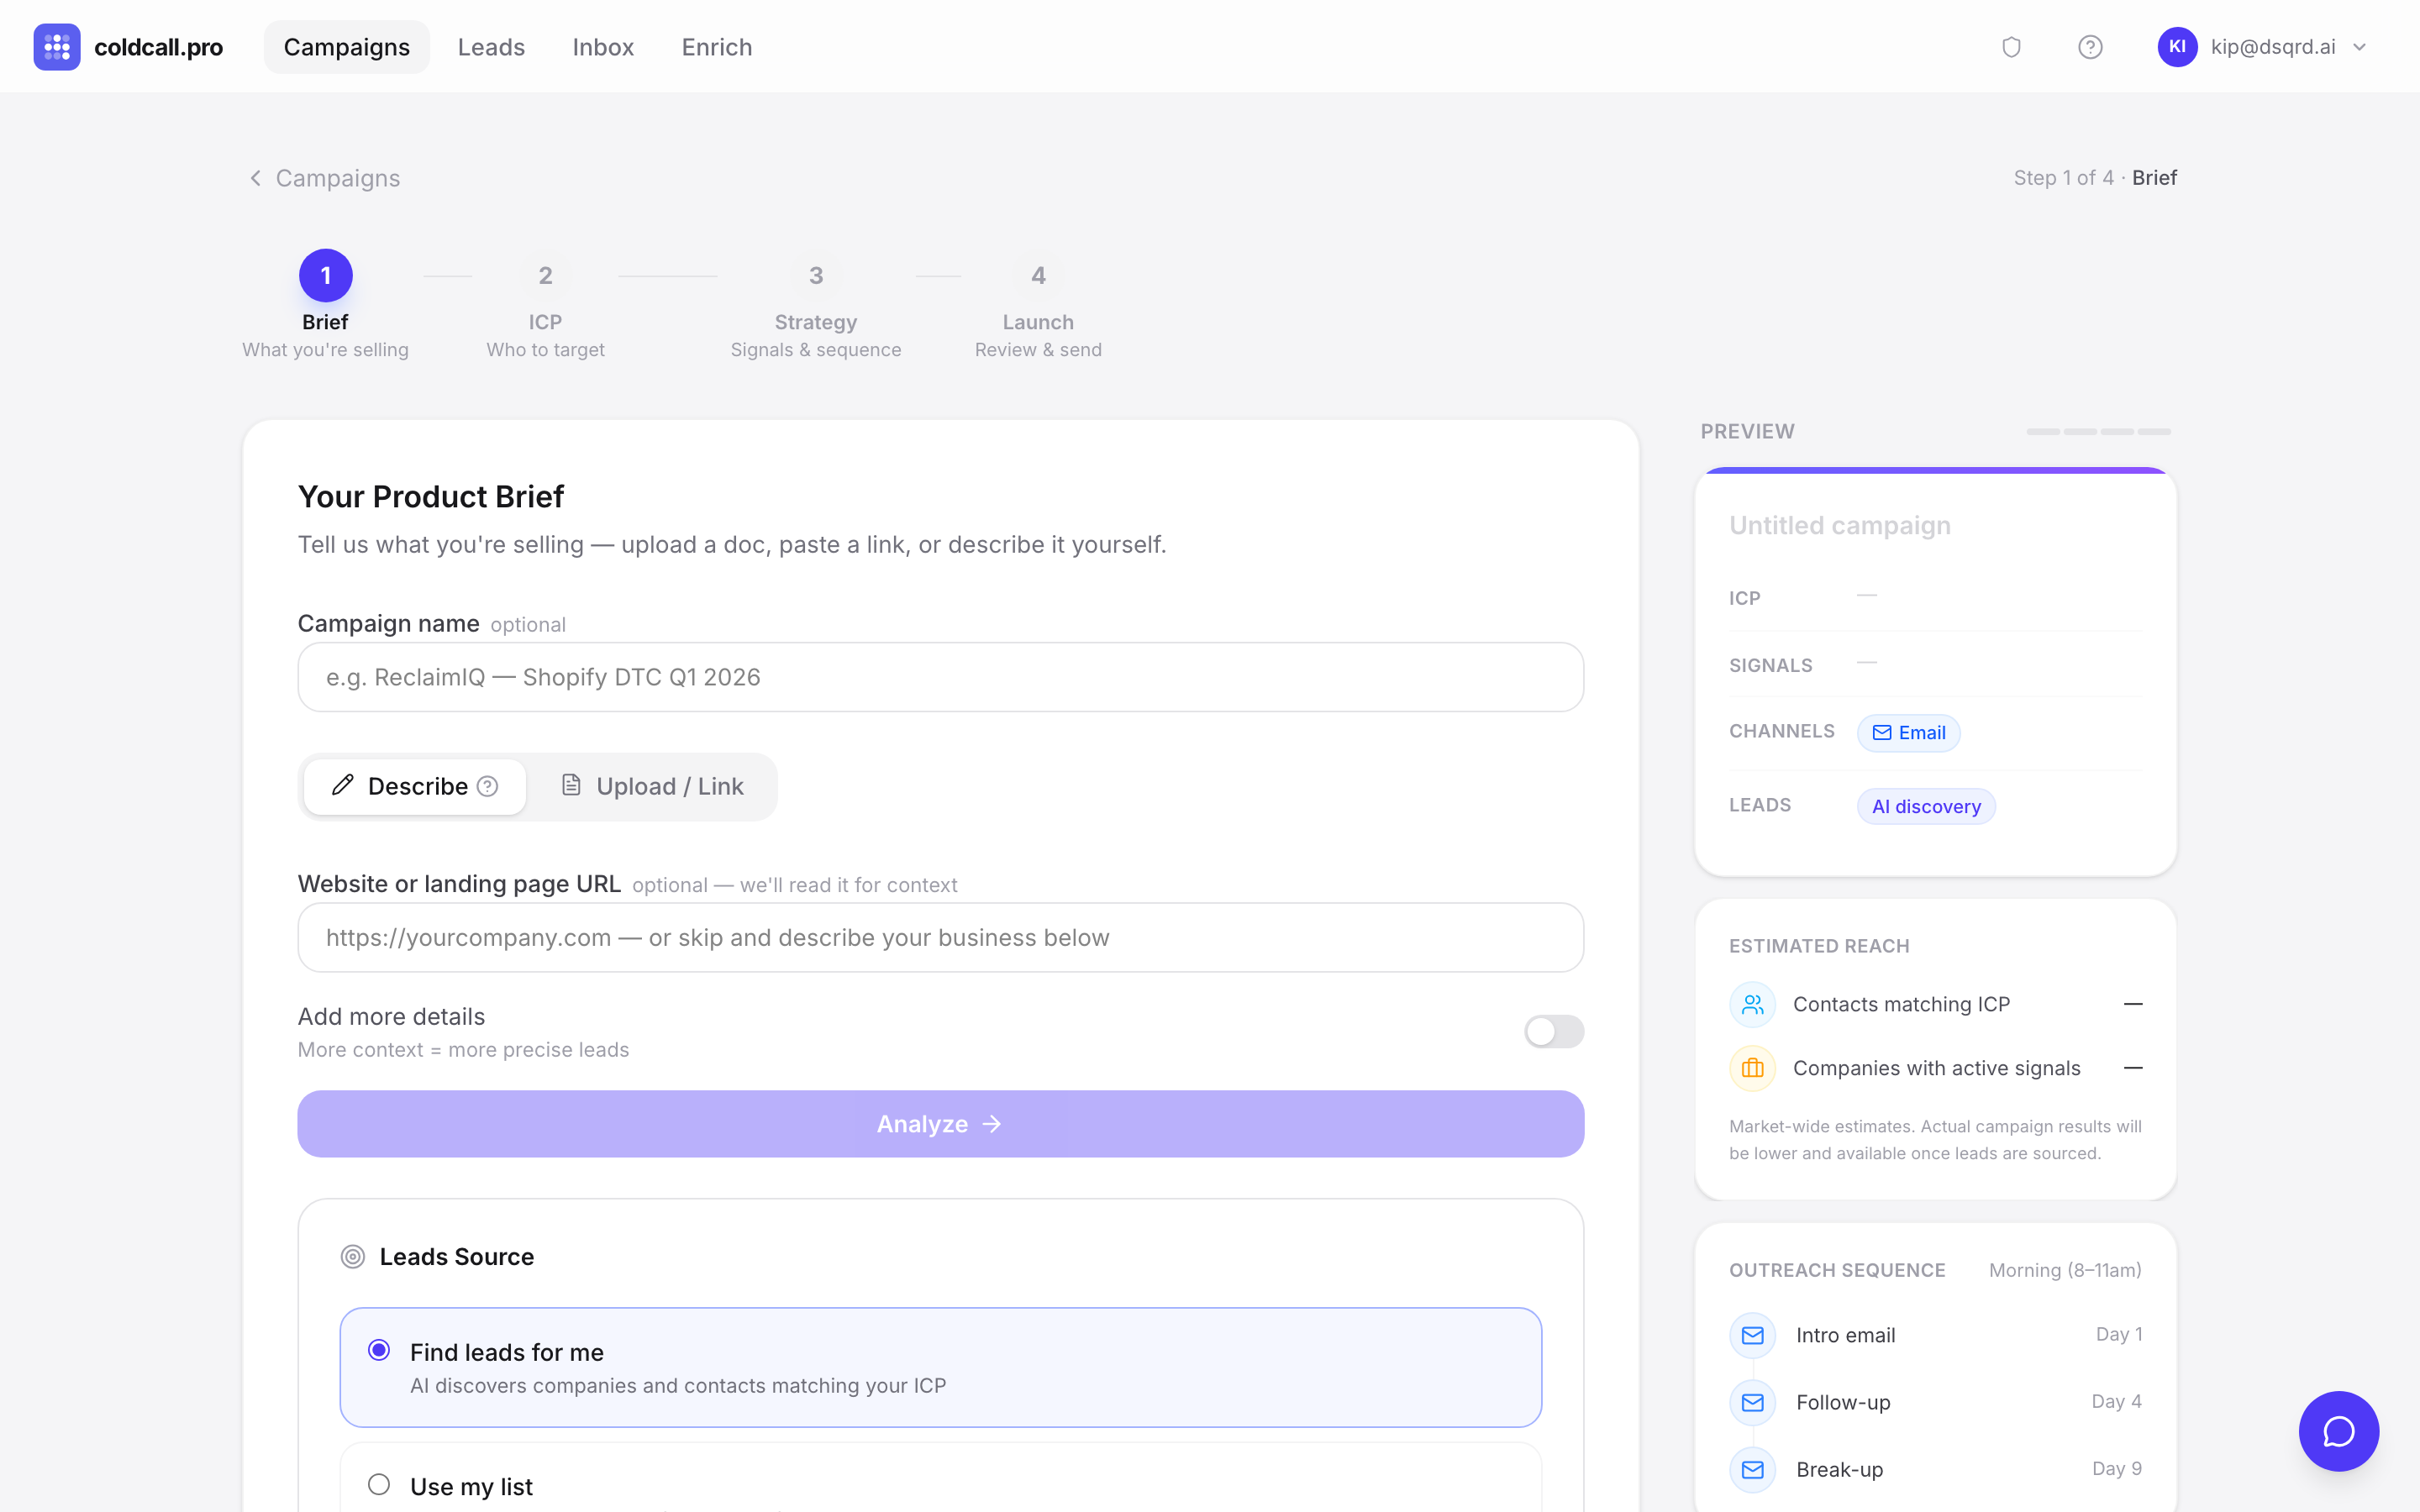Select the Find leads for me option

point(379,1350)
